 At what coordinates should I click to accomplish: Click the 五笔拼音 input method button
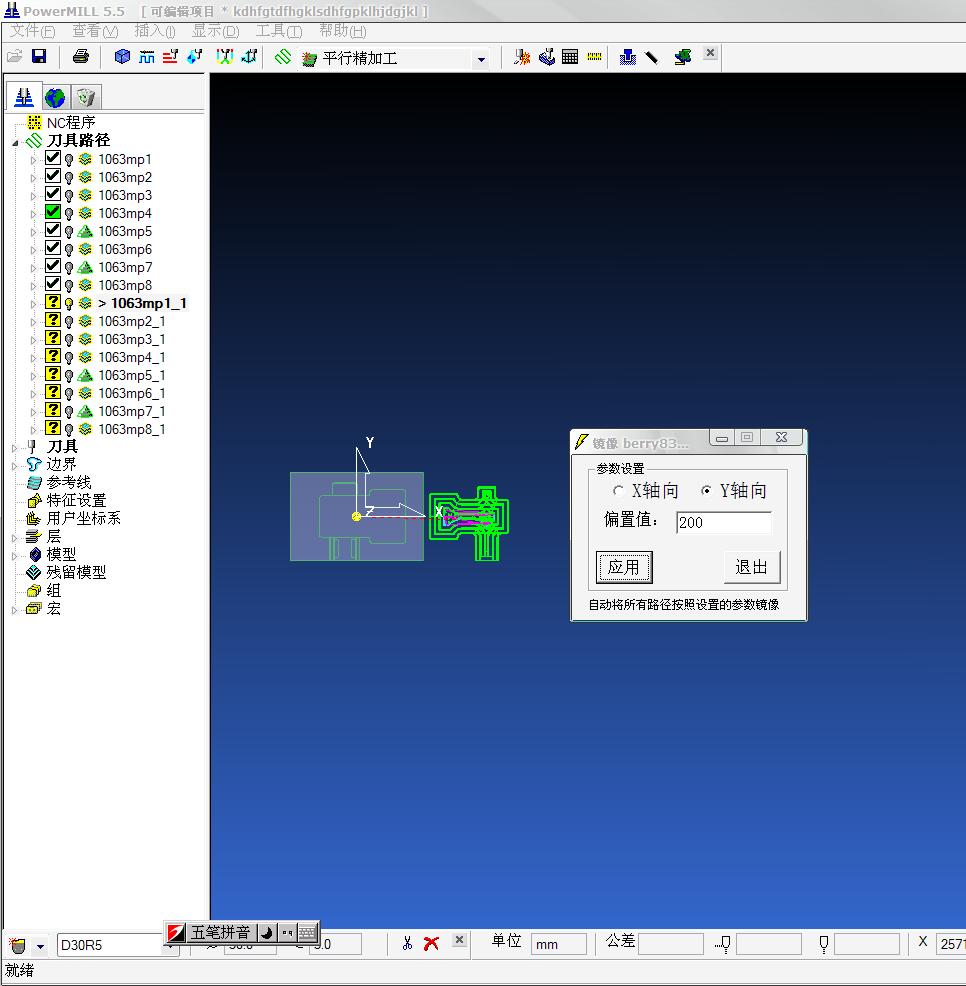coord(220,932)
